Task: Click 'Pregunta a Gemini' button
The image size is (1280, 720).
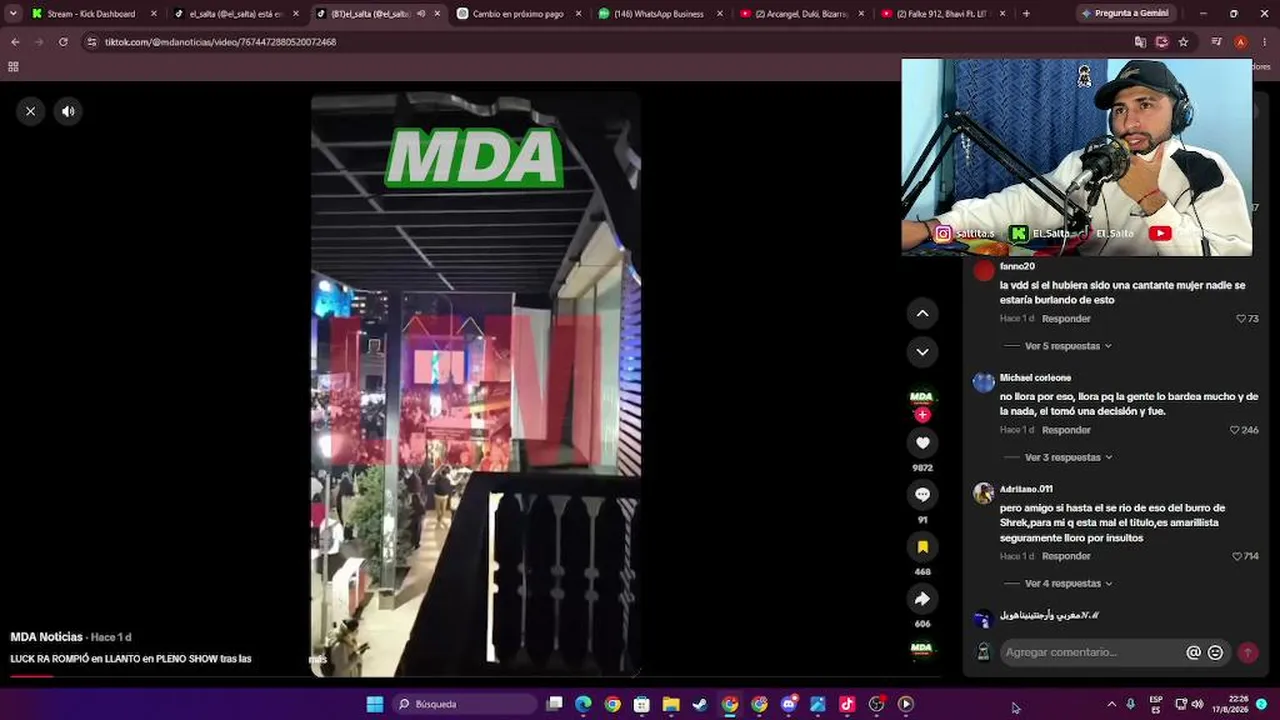Action: pyautogui.click(x=1124, y=14)
